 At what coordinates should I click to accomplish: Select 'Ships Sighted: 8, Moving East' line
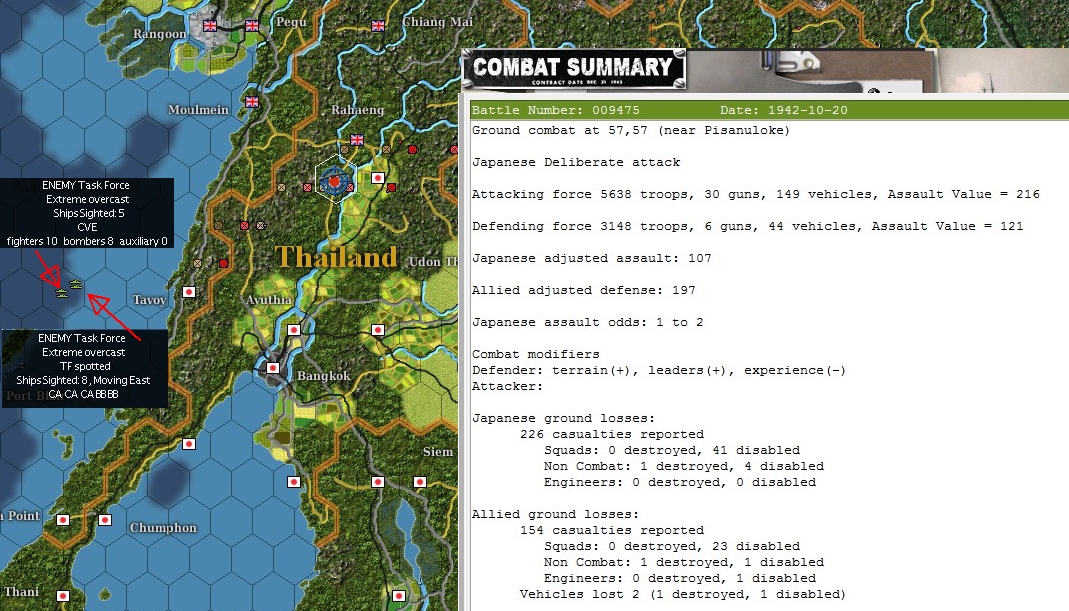coord(83,380)
